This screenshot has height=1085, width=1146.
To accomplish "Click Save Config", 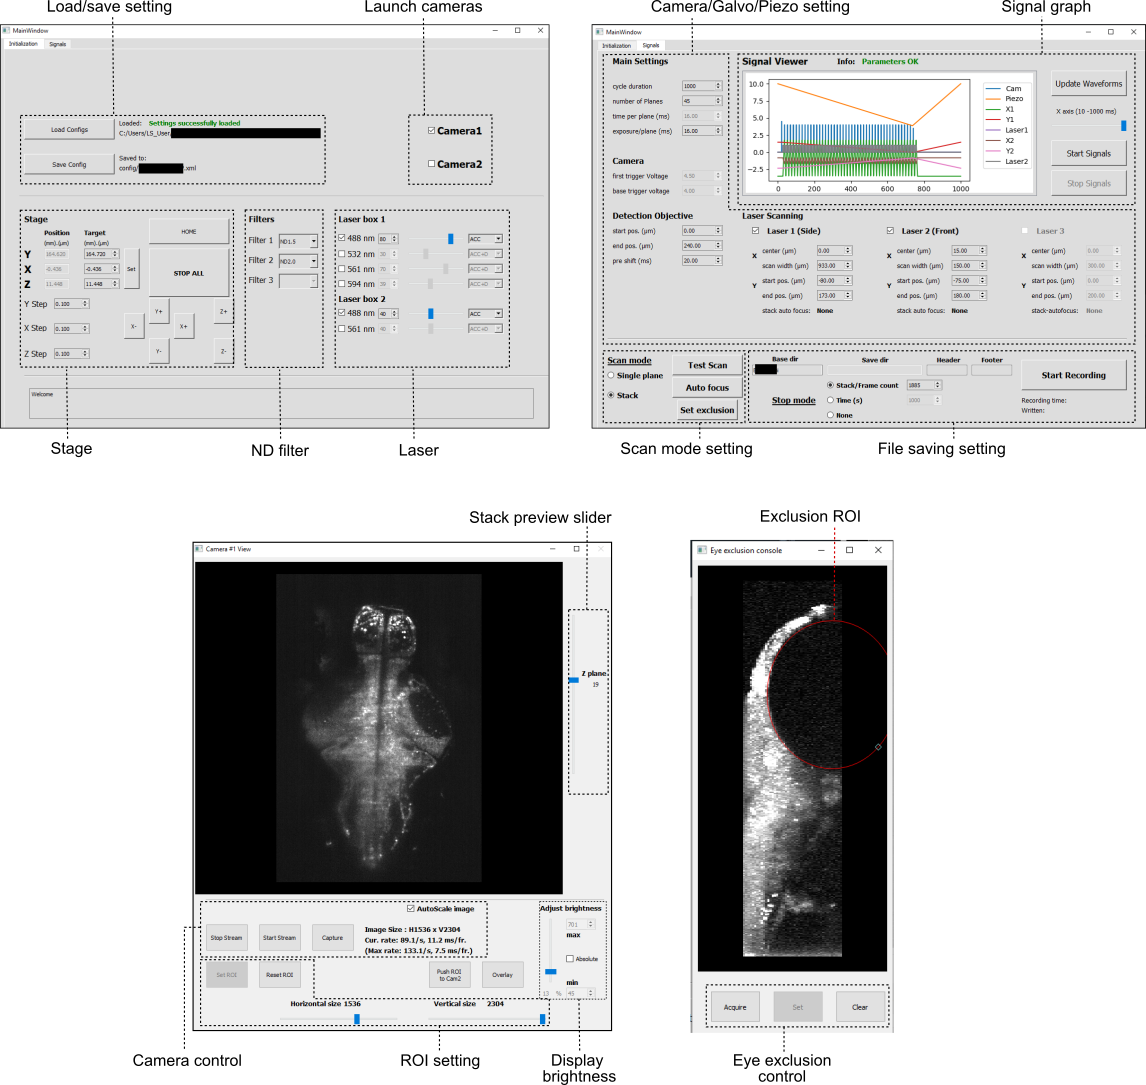I will tap(68, 164).
